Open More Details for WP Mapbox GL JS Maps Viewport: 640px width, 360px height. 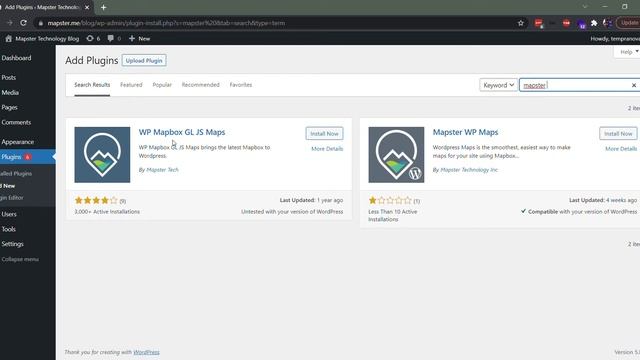327,149
